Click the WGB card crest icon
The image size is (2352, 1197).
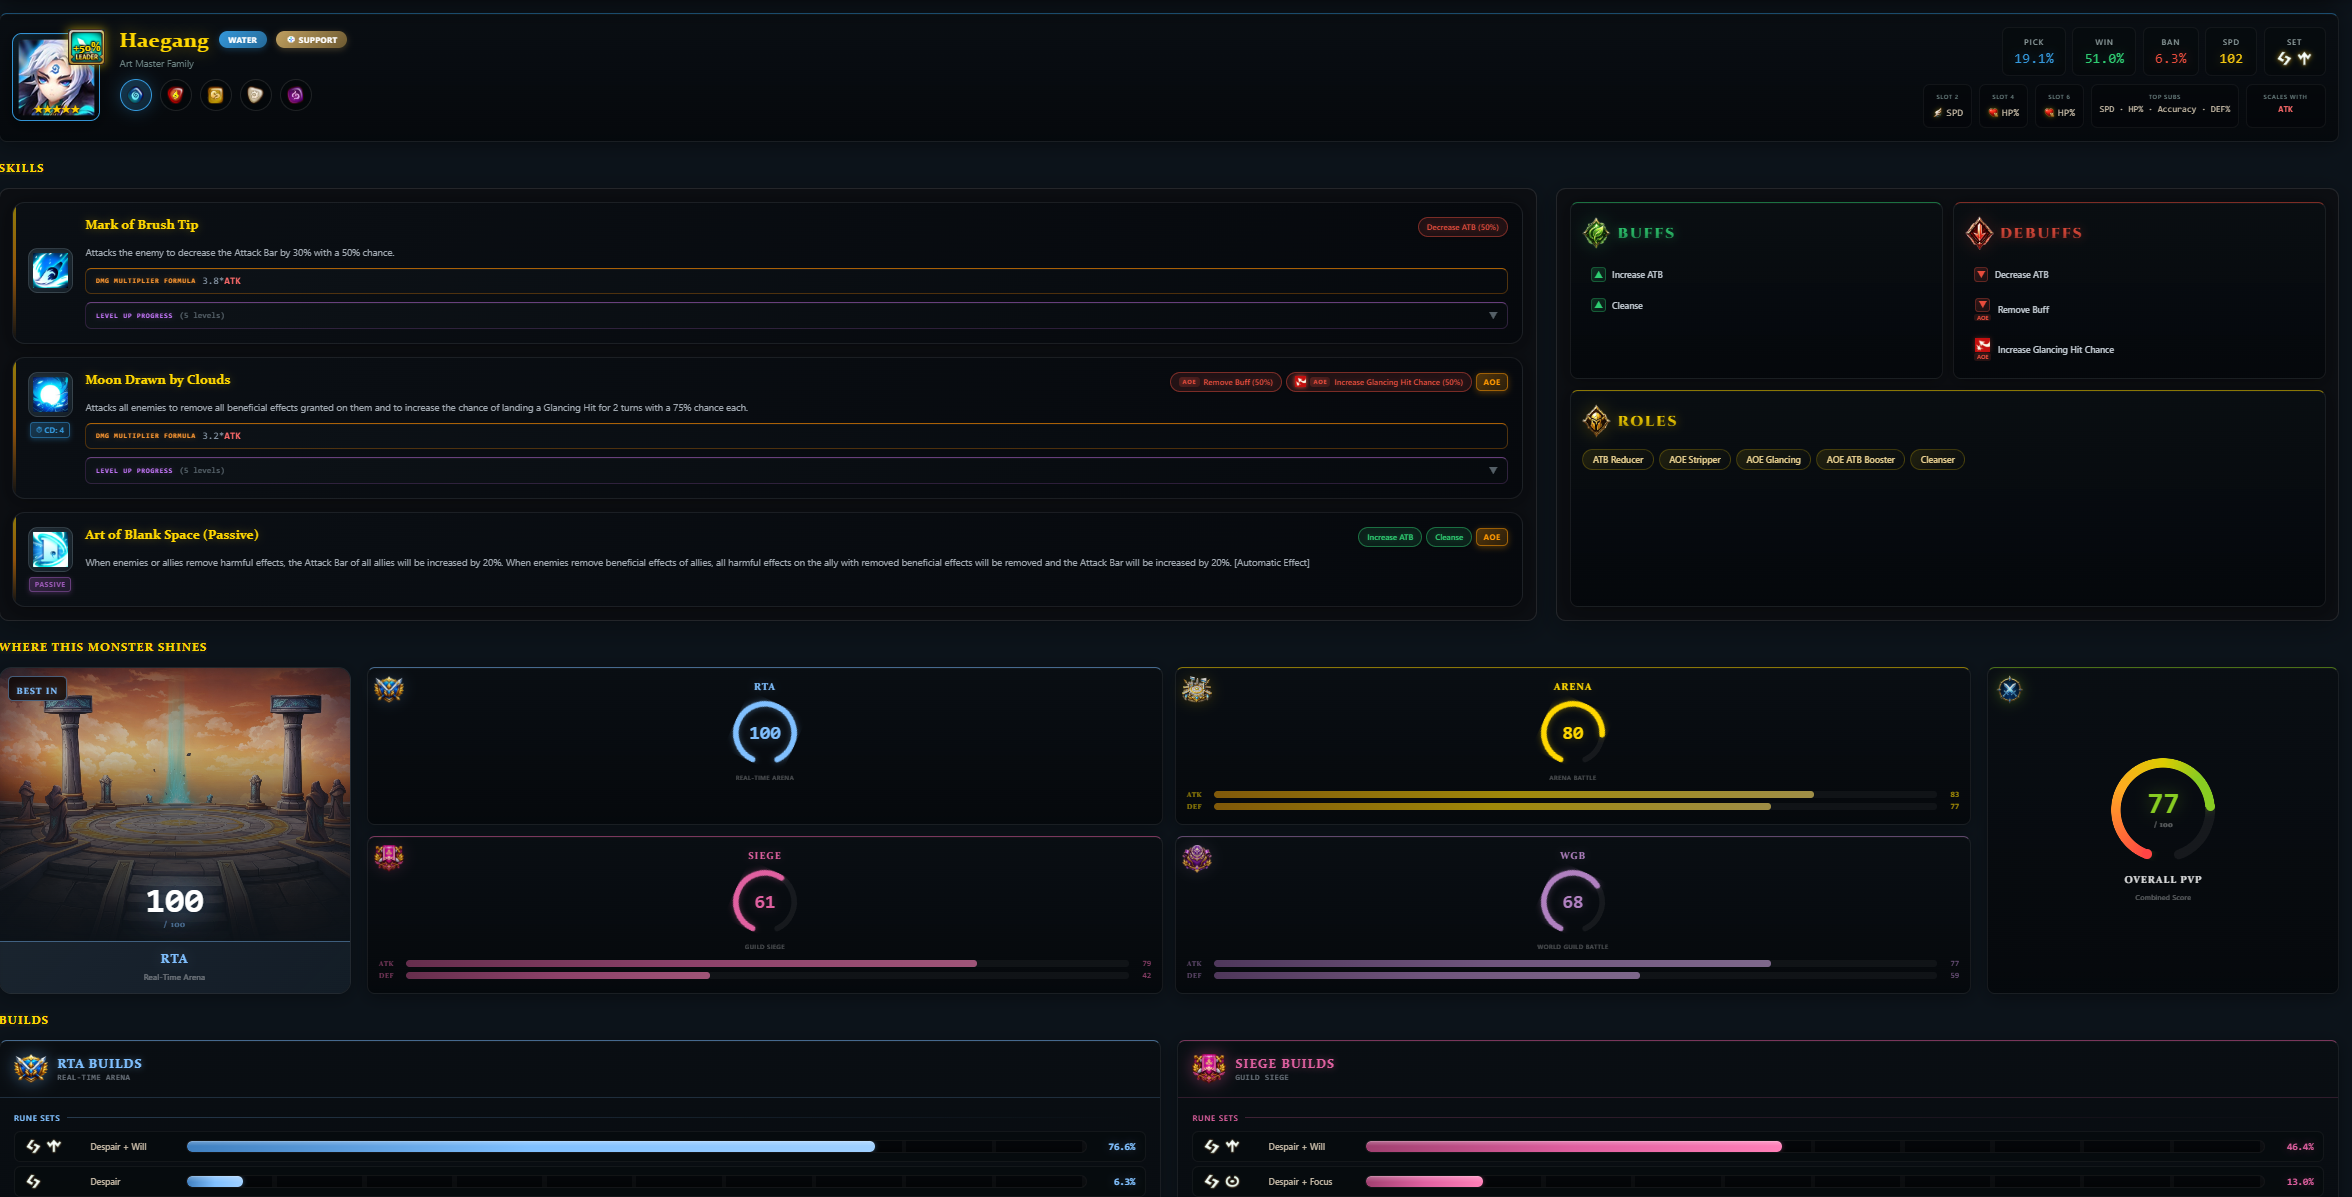click(1197, 858)
